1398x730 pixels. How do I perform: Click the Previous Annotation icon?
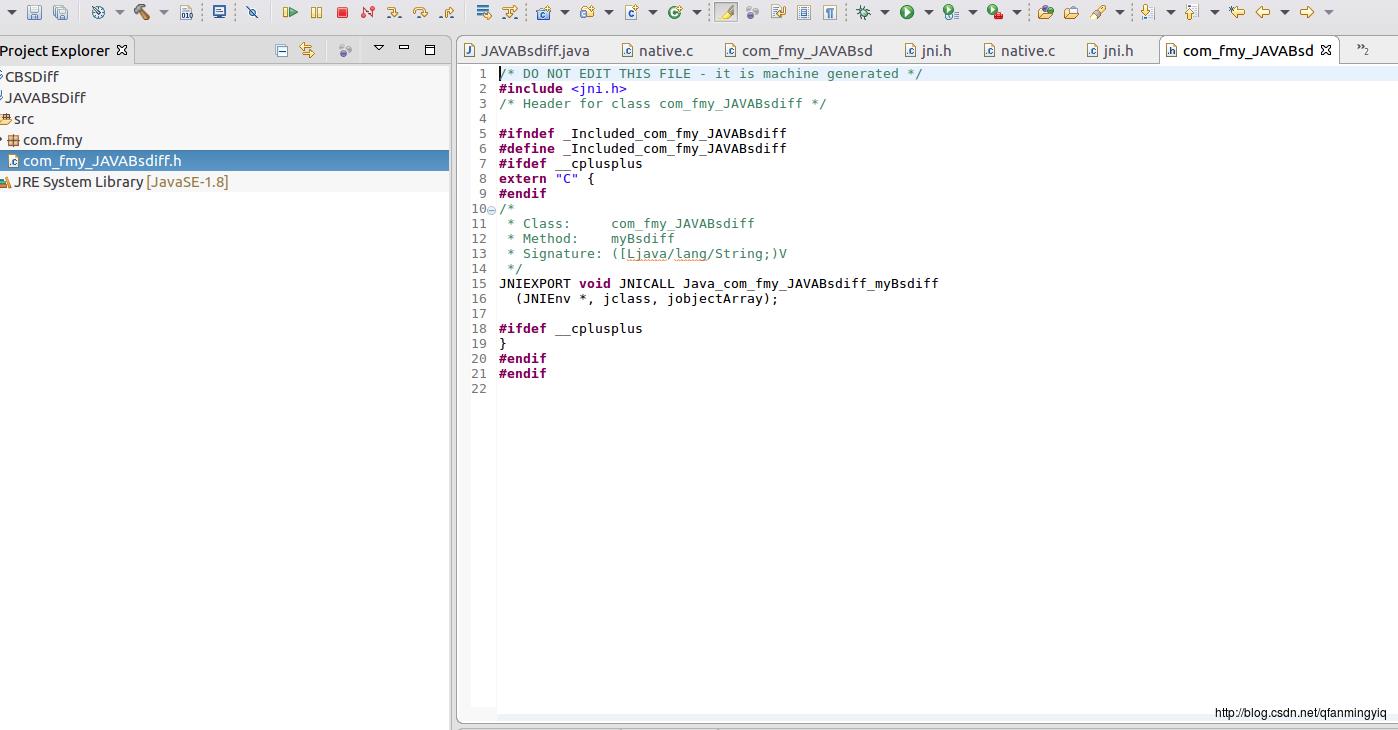tap(1190, 12)
